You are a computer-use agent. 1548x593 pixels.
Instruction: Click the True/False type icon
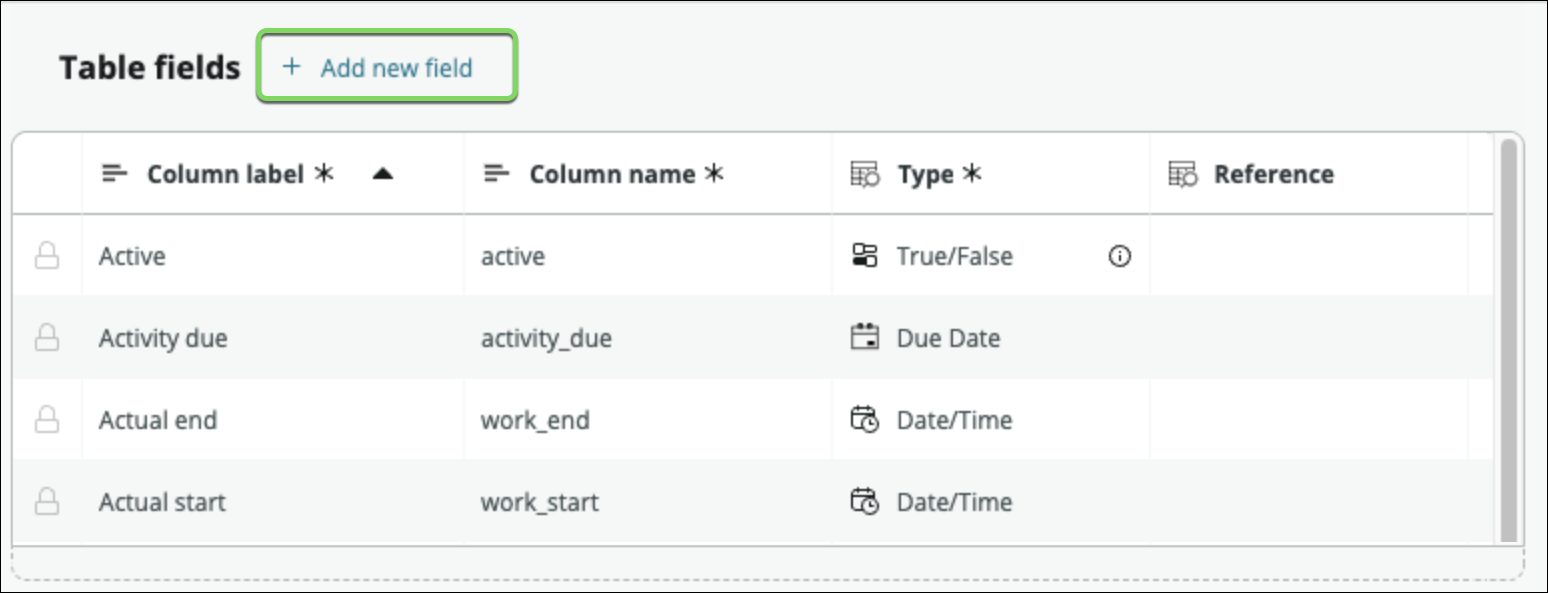click(x=863, y=257)
